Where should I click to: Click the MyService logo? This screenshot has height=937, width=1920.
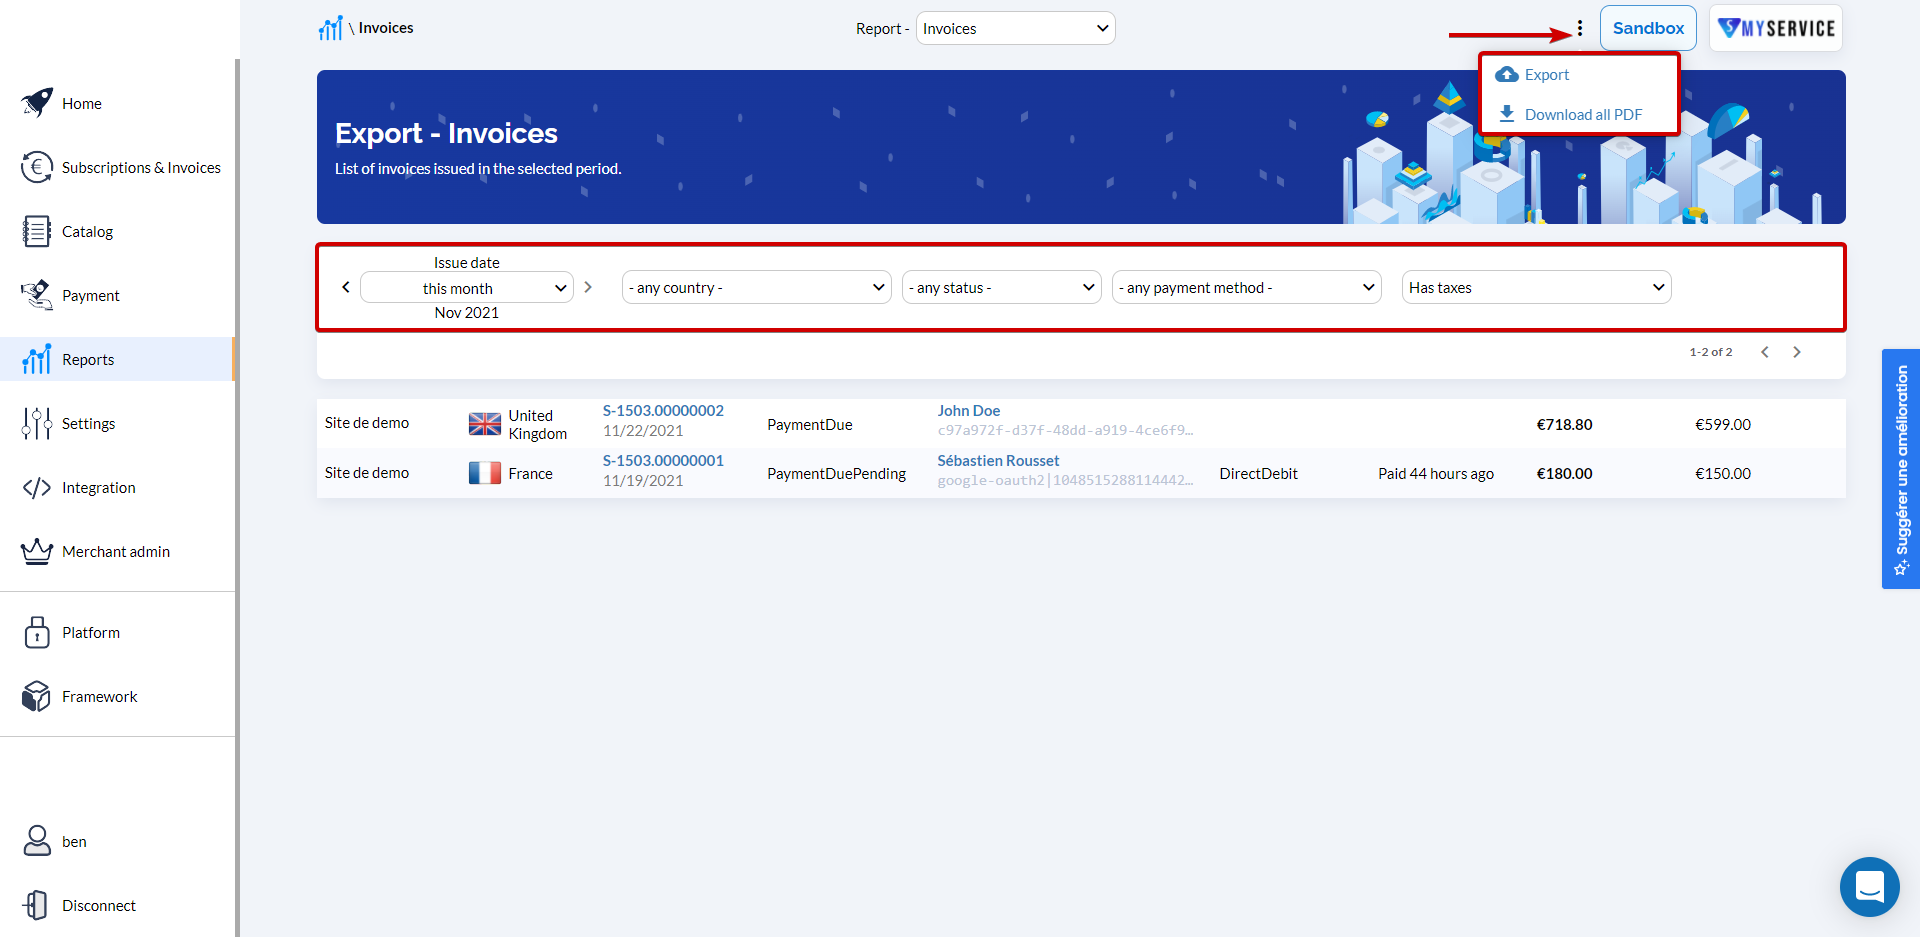[x=1776, y=28]
